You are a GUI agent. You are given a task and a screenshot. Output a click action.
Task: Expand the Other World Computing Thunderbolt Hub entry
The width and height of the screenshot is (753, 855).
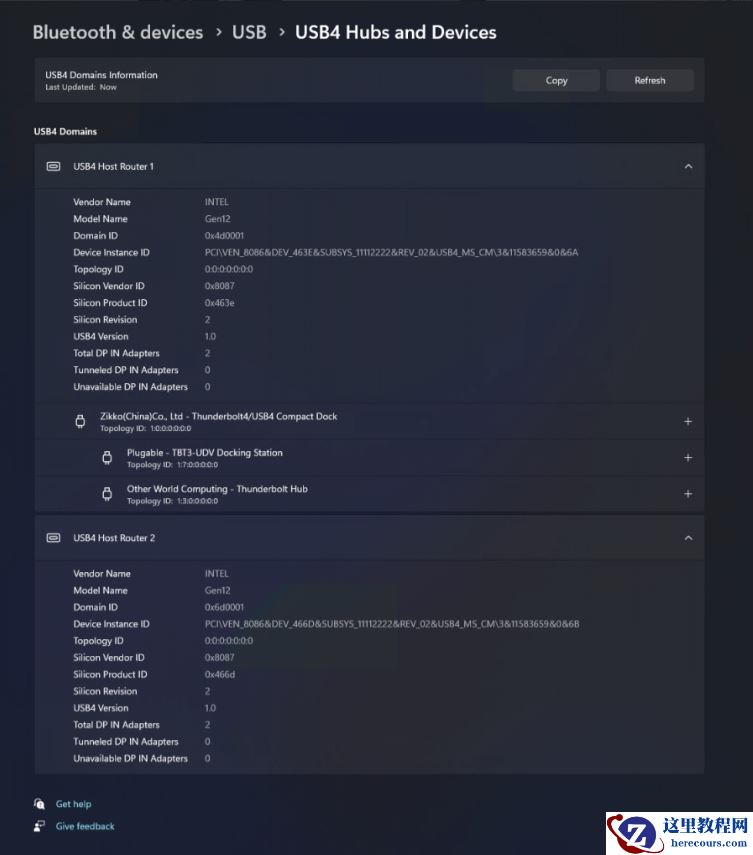688,494
